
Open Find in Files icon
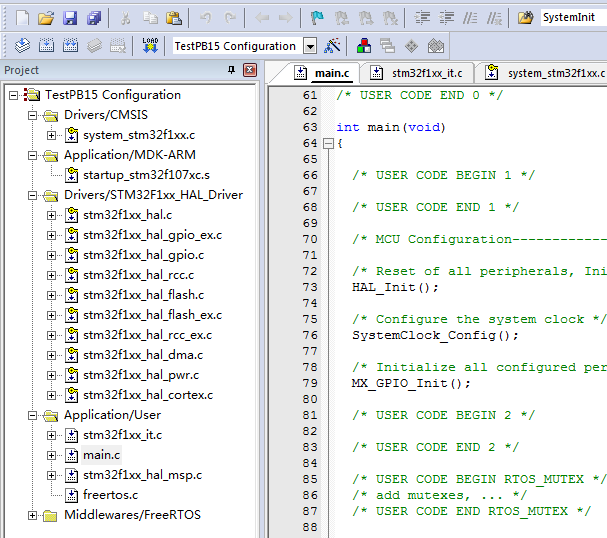point(525,18)
